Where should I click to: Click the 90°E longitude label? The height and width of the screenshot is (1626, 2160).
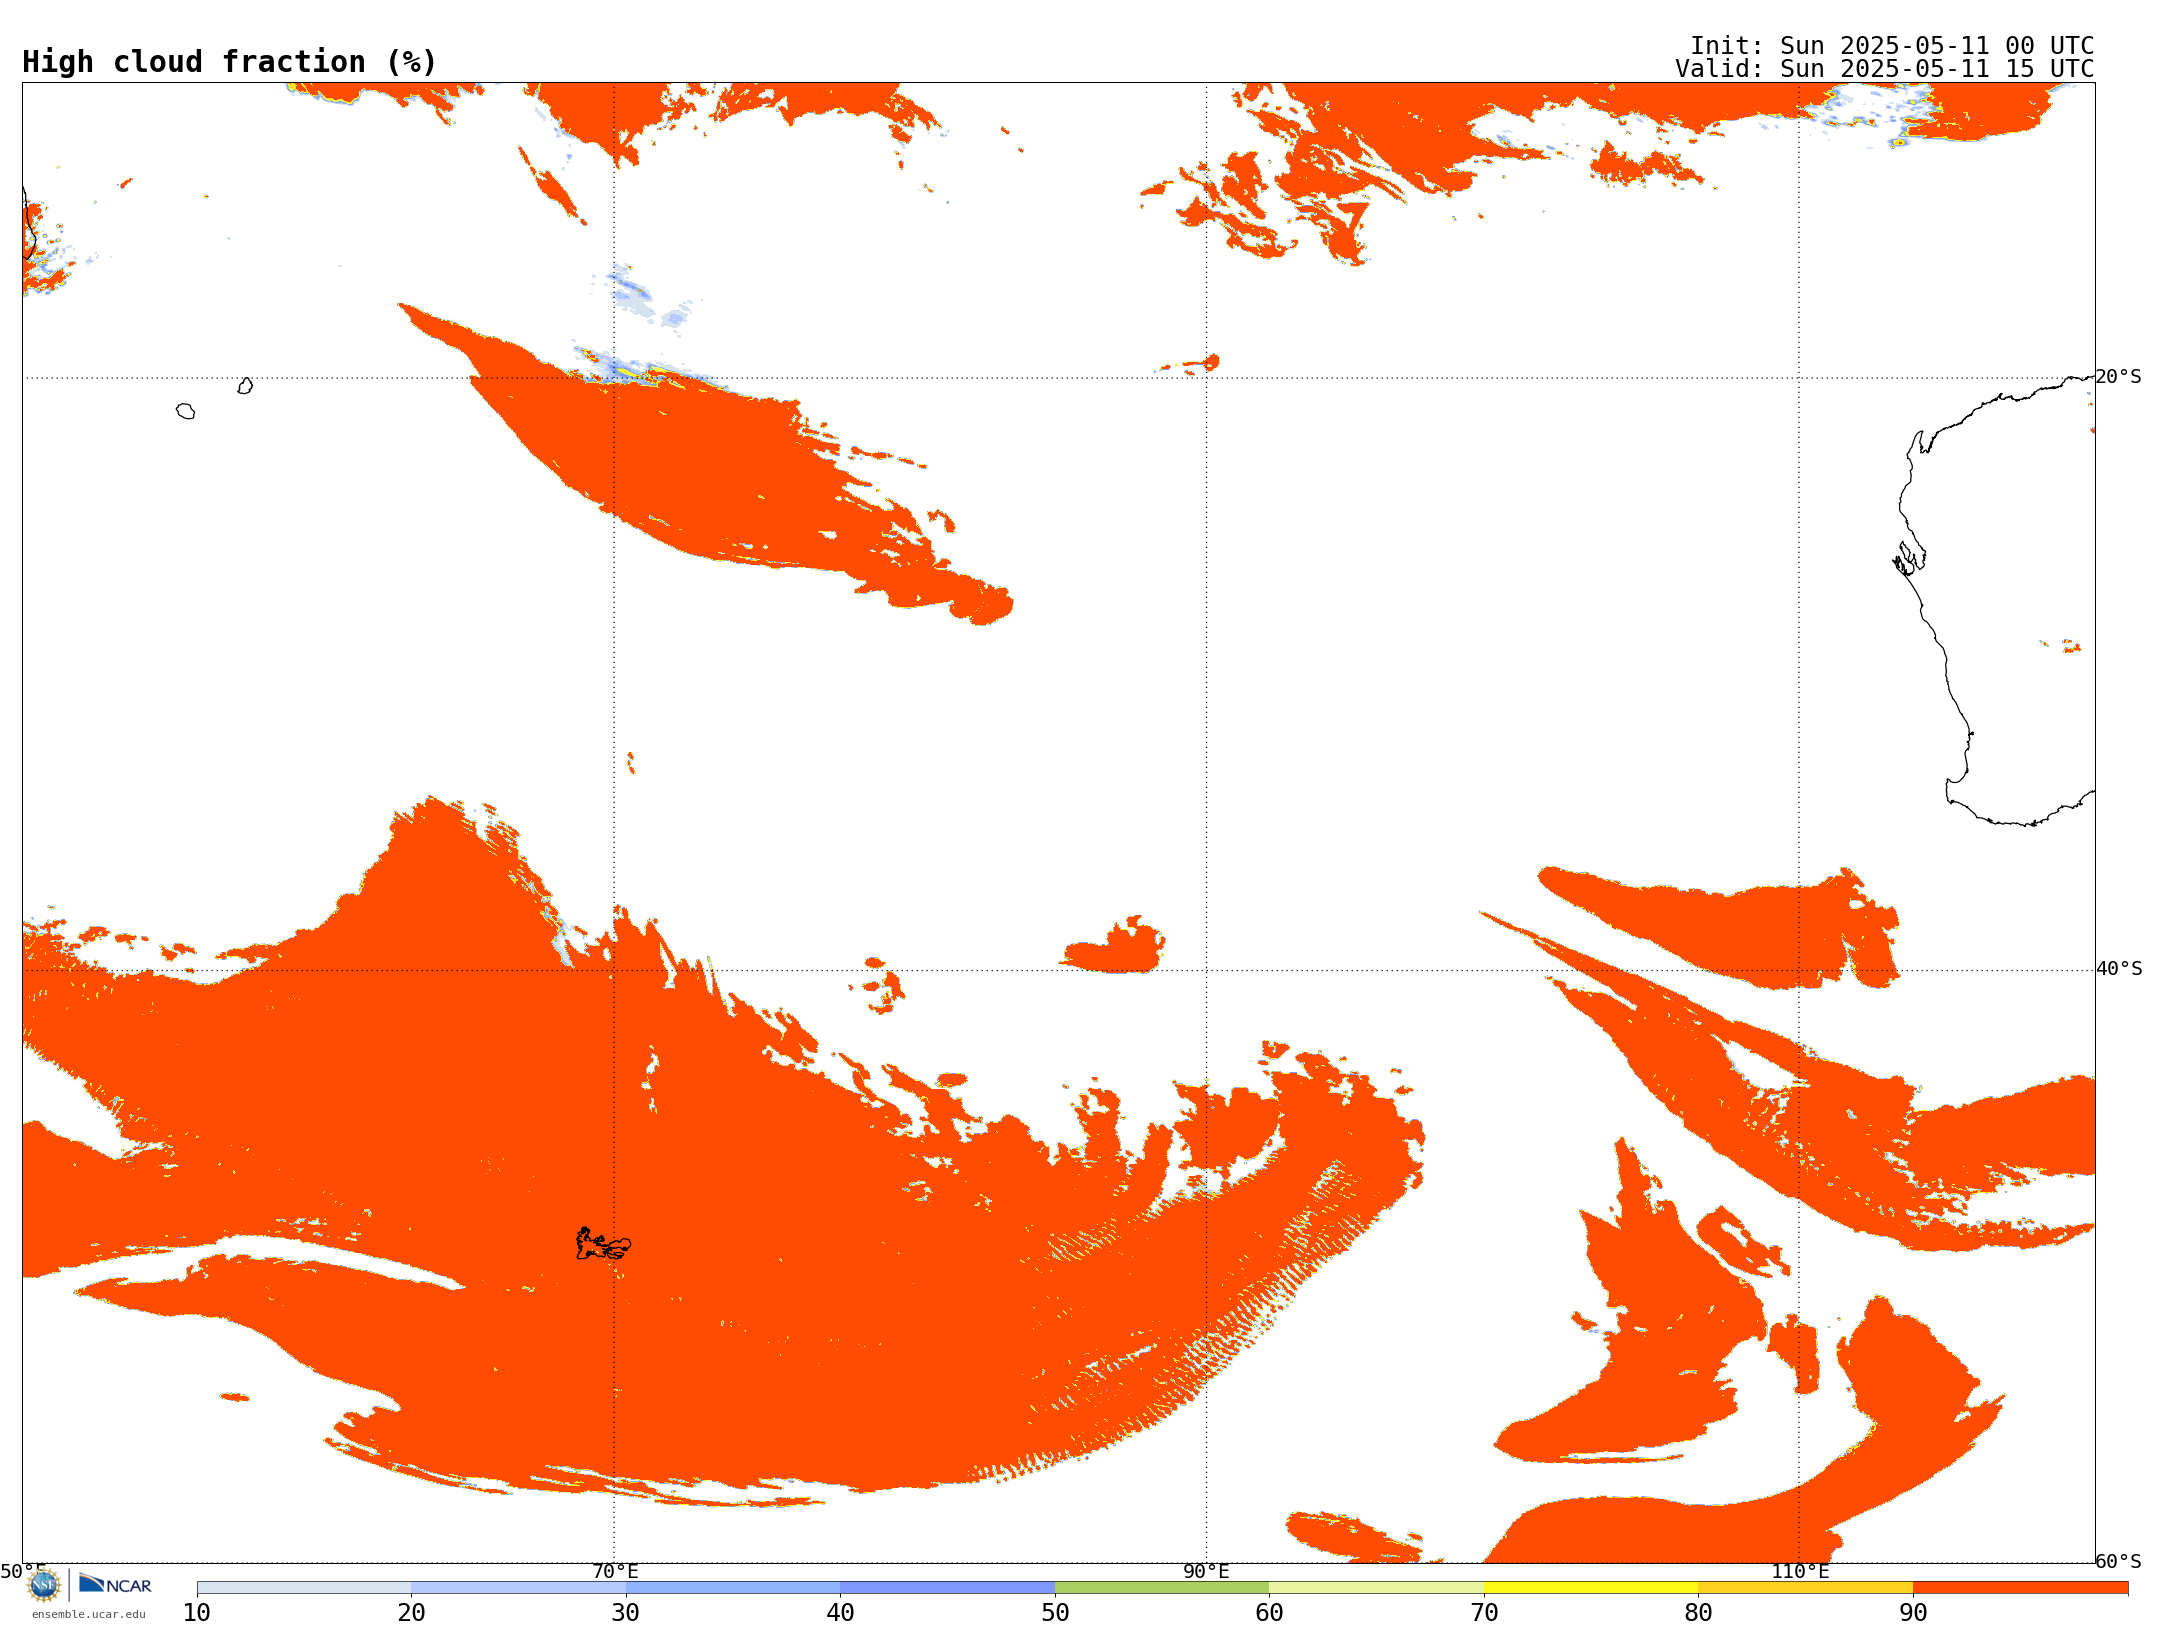(x=1206, y=1571)
